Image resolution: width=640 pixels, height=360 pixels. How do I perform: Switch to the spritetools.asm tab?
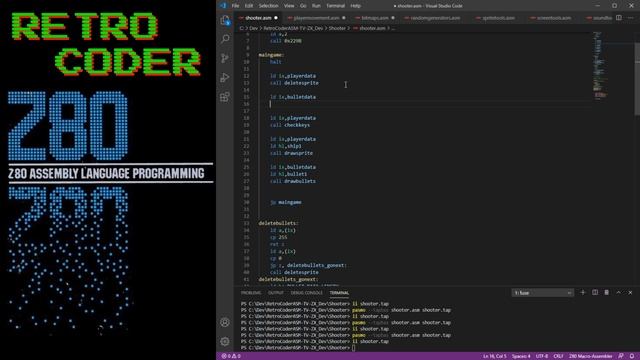[x=498, y=18]
